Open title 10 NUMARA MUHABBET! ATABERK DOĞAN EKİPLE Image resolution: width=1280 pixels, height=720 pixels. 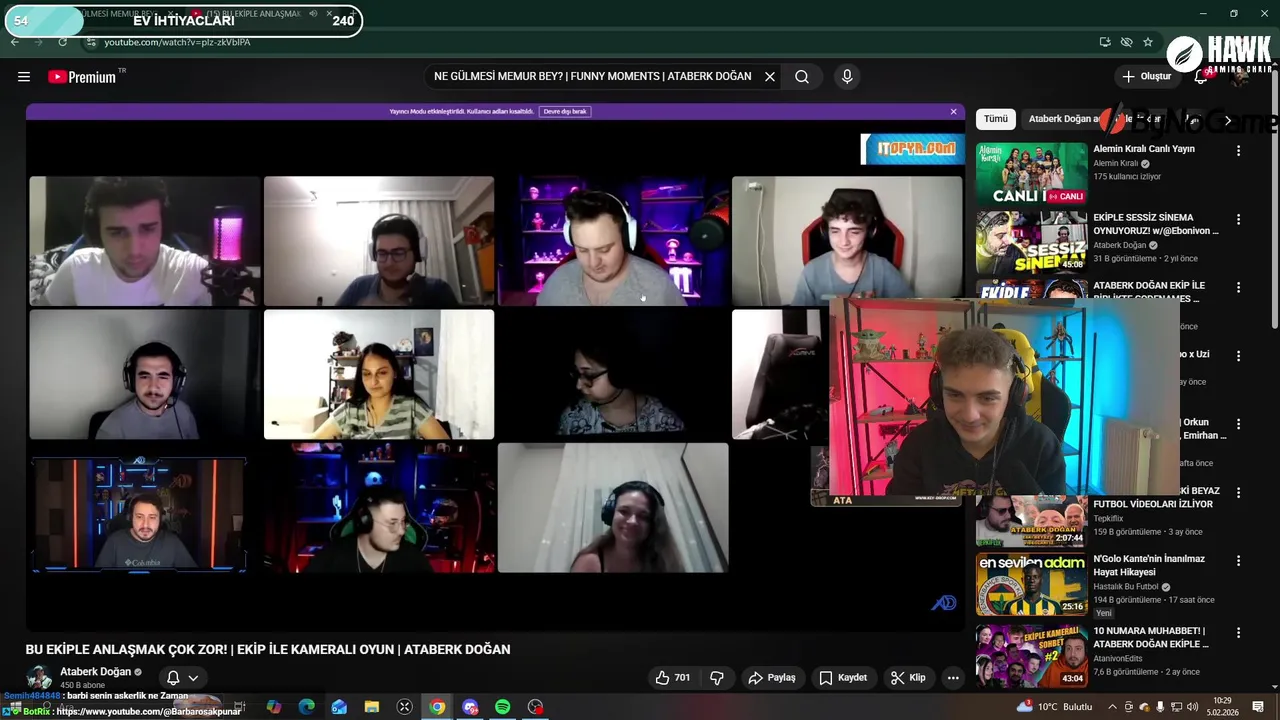[x=1150, y=637]
